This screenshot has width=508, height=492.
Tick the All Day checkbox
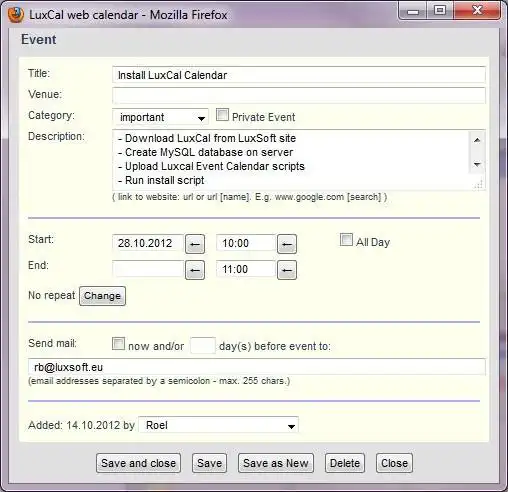[346, 240]
